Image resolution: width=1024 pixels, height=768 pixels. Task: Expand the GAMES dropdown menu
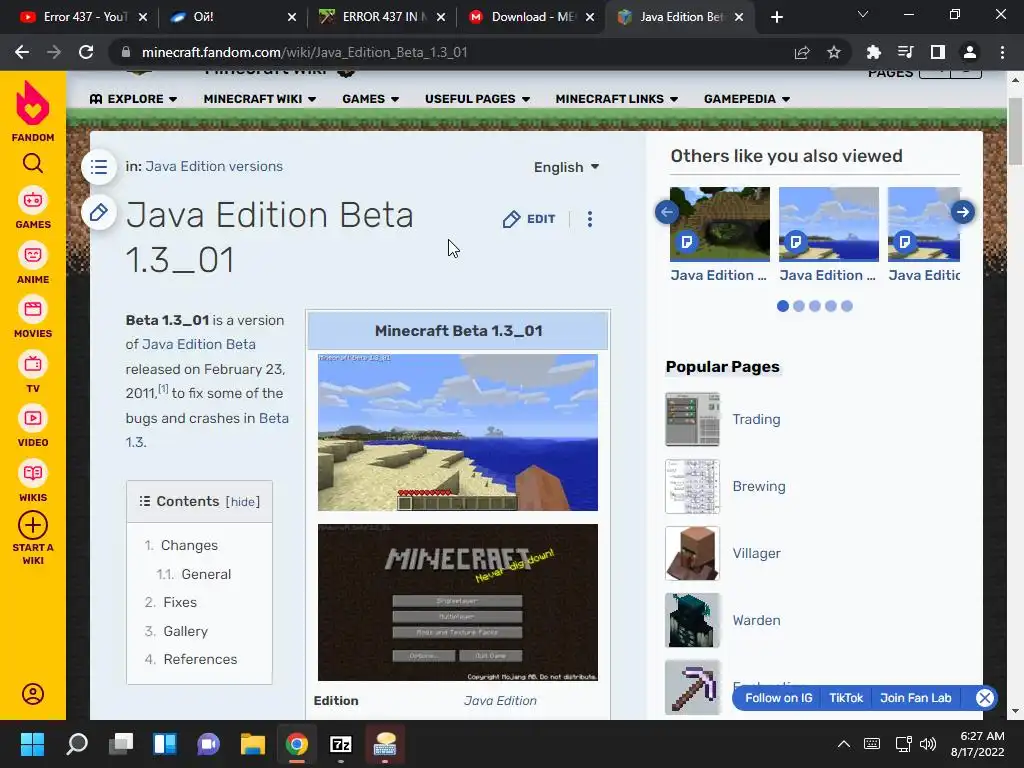[x=371, y=99]
